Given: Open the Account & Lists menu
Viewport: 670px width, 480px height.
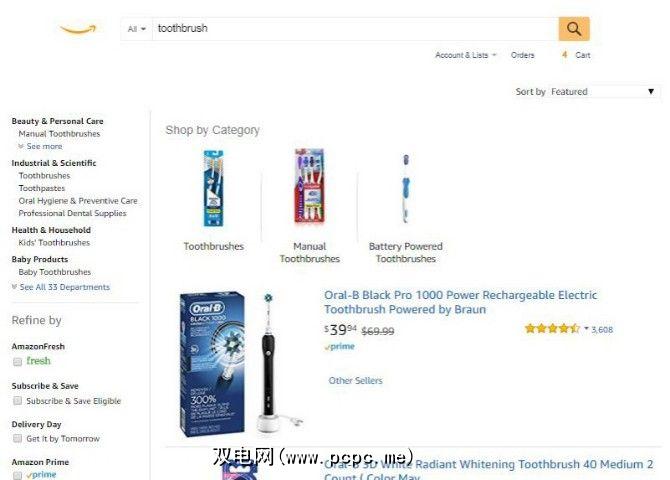Looking at the screenshot, I should [465, 55].
